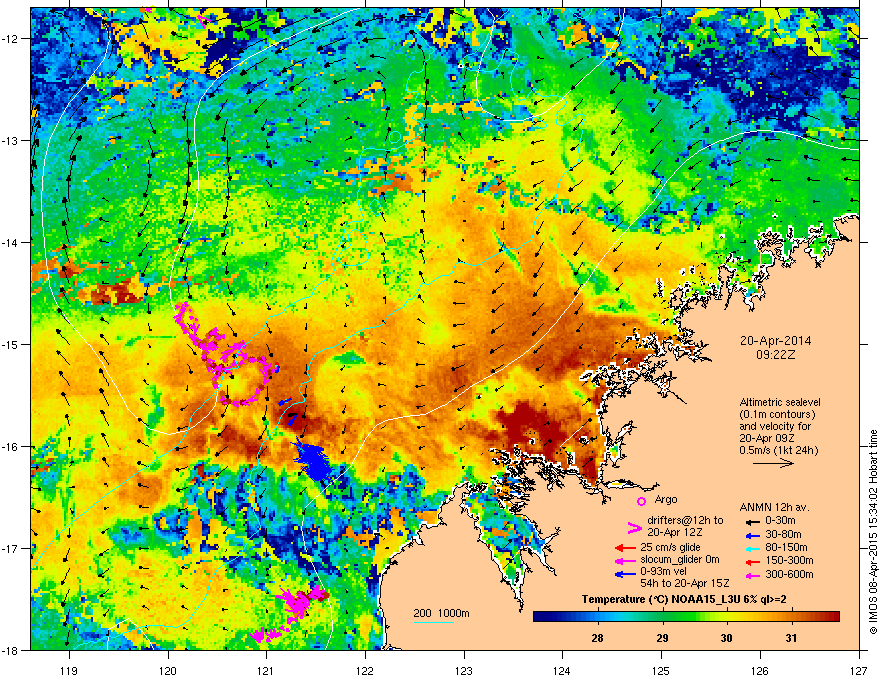
Task: Click the magenta looping glider track near 120.5E
Action: coord(227,355)
